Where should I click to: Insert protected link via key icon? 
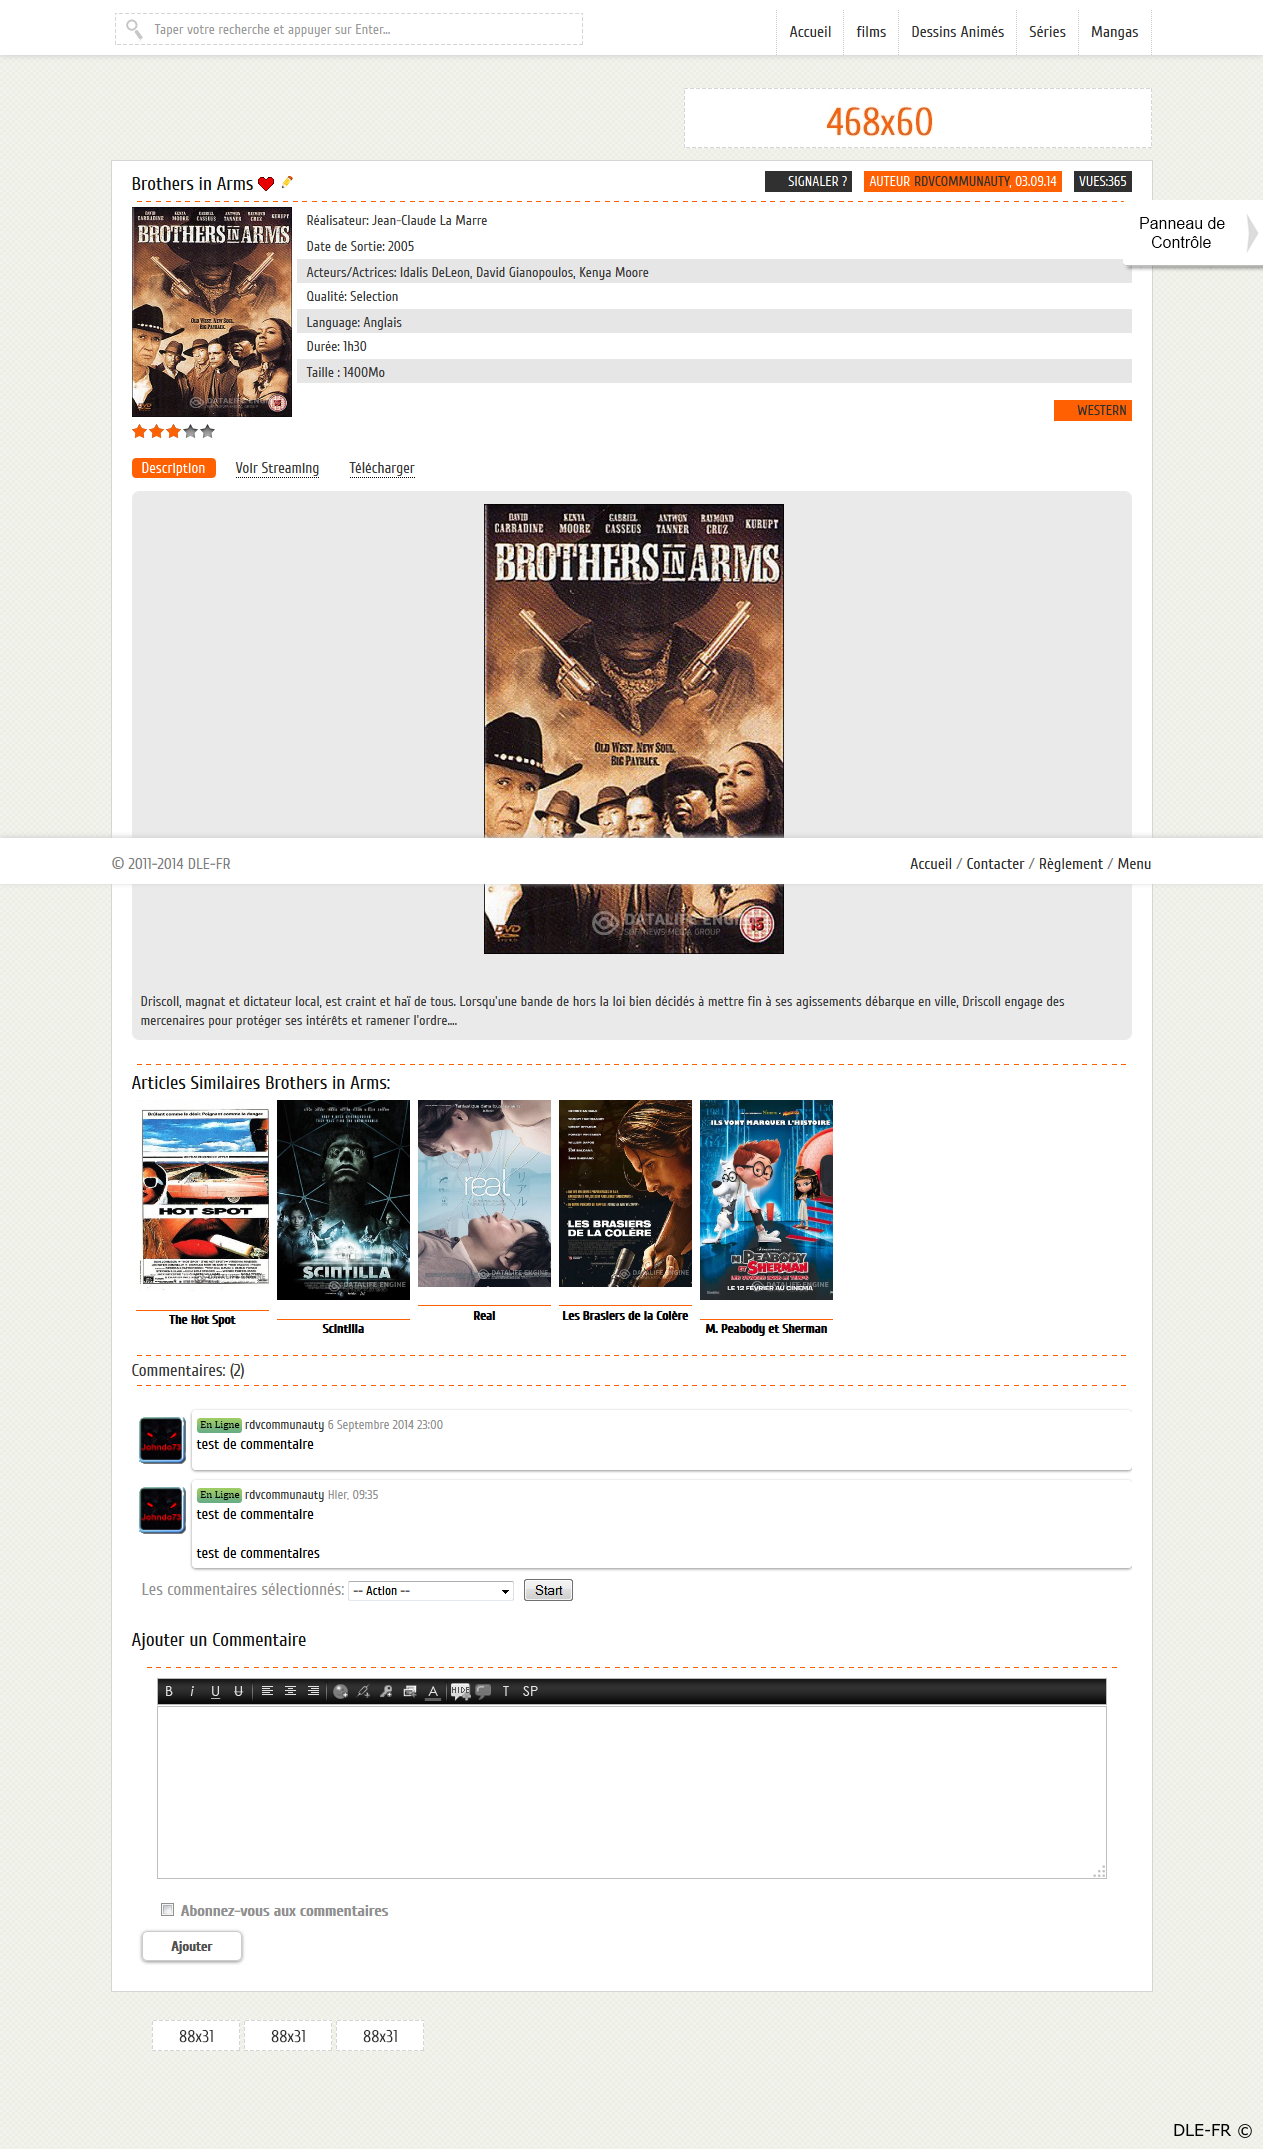(386, 1691)
